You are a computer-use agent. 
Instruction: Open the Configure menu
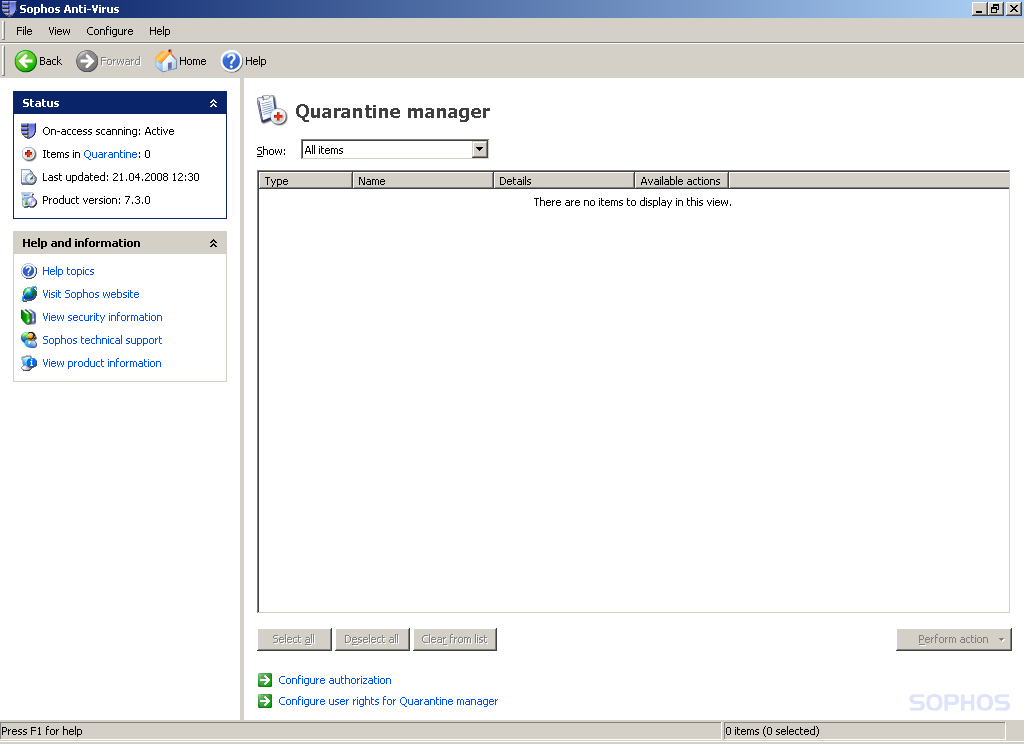[x=110, y=31]
